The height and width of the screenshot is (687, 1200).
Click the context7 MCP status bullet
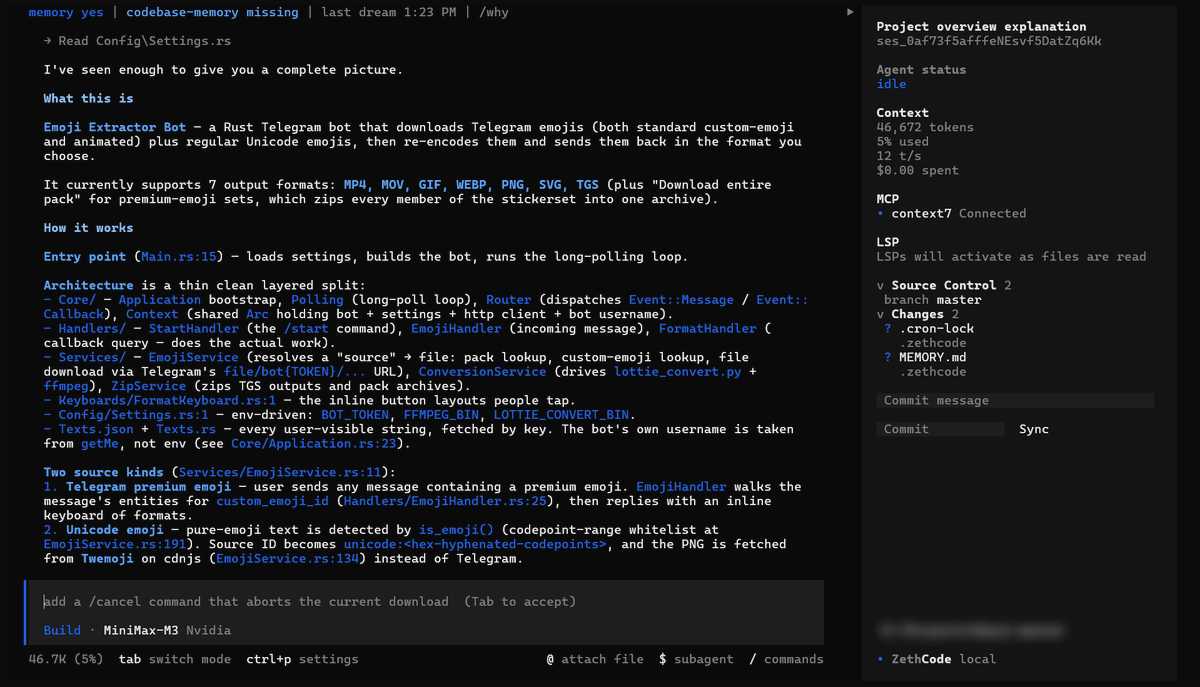(x=881, y=214)
